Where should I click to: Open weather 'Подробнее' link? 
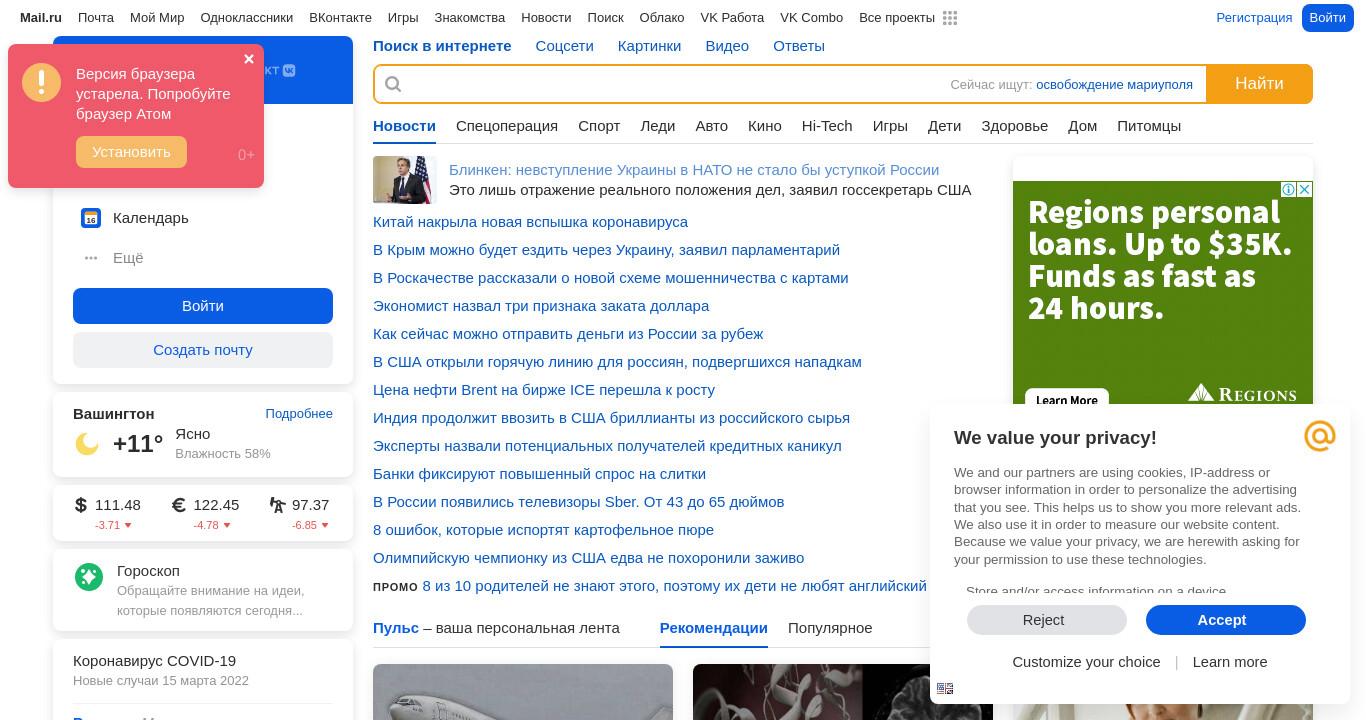(299, 414)
